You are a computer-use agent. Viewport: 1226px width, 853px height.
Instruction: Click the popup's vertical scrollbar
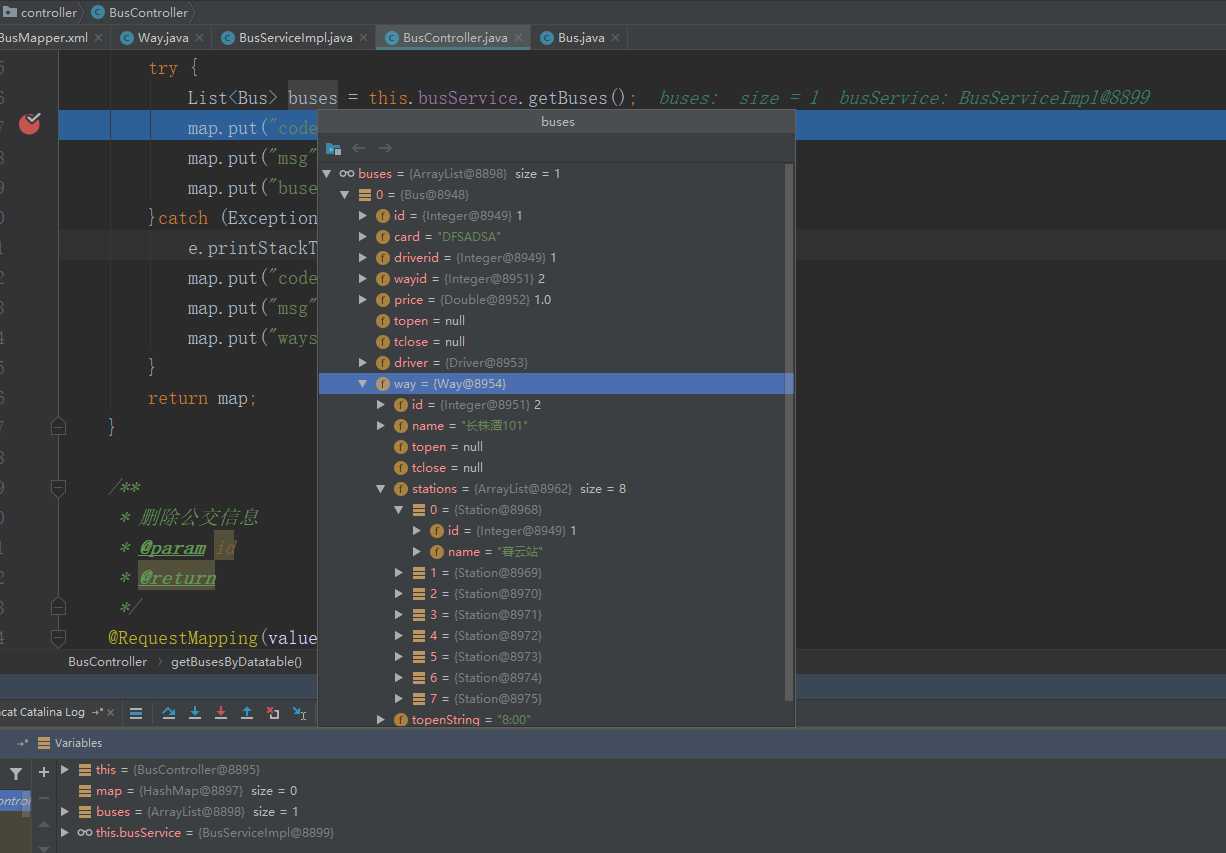click(x=789, y=432)
